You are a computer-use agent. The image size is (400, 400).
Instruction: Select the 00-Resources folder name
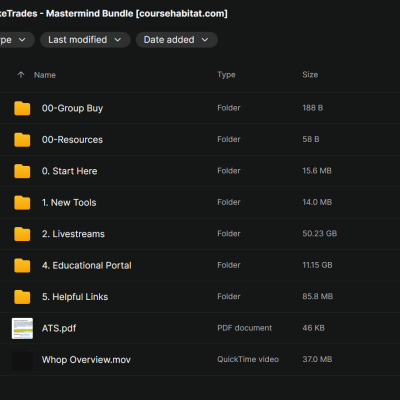coord(72,140)
